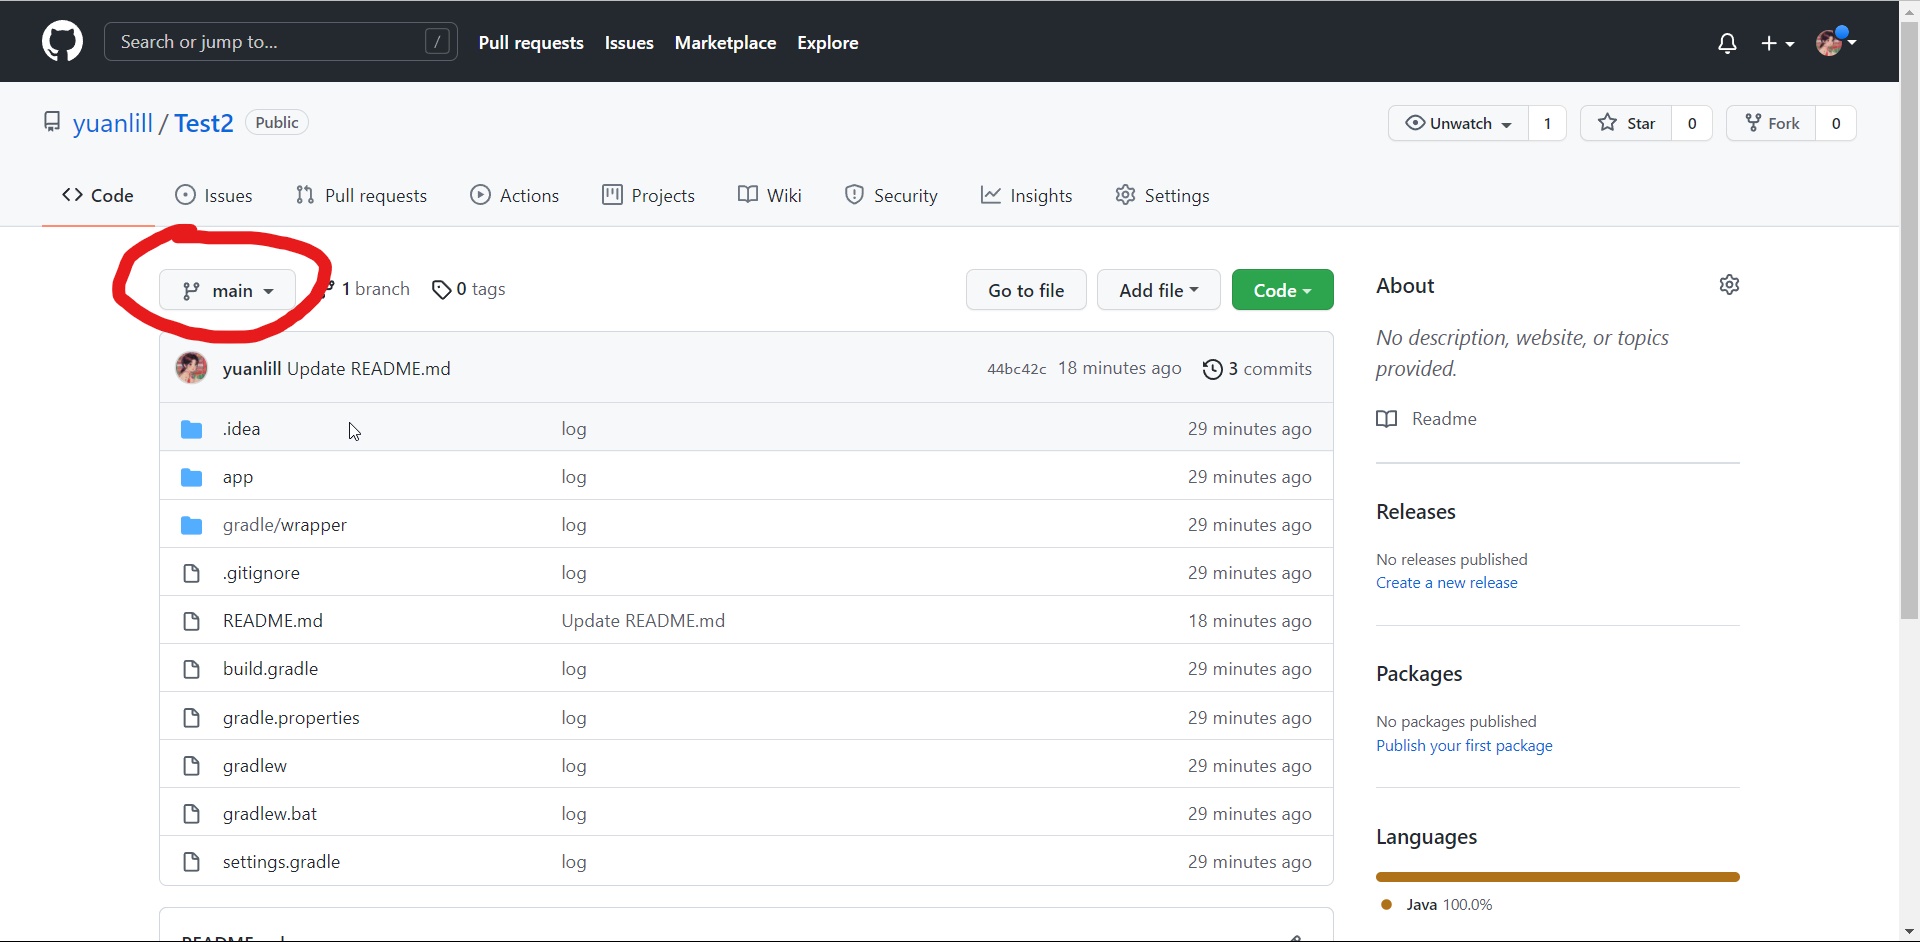1920x942 pixels.
Task: Click the fork icon
Action: pyautogui.click(x=1753, y=123)
